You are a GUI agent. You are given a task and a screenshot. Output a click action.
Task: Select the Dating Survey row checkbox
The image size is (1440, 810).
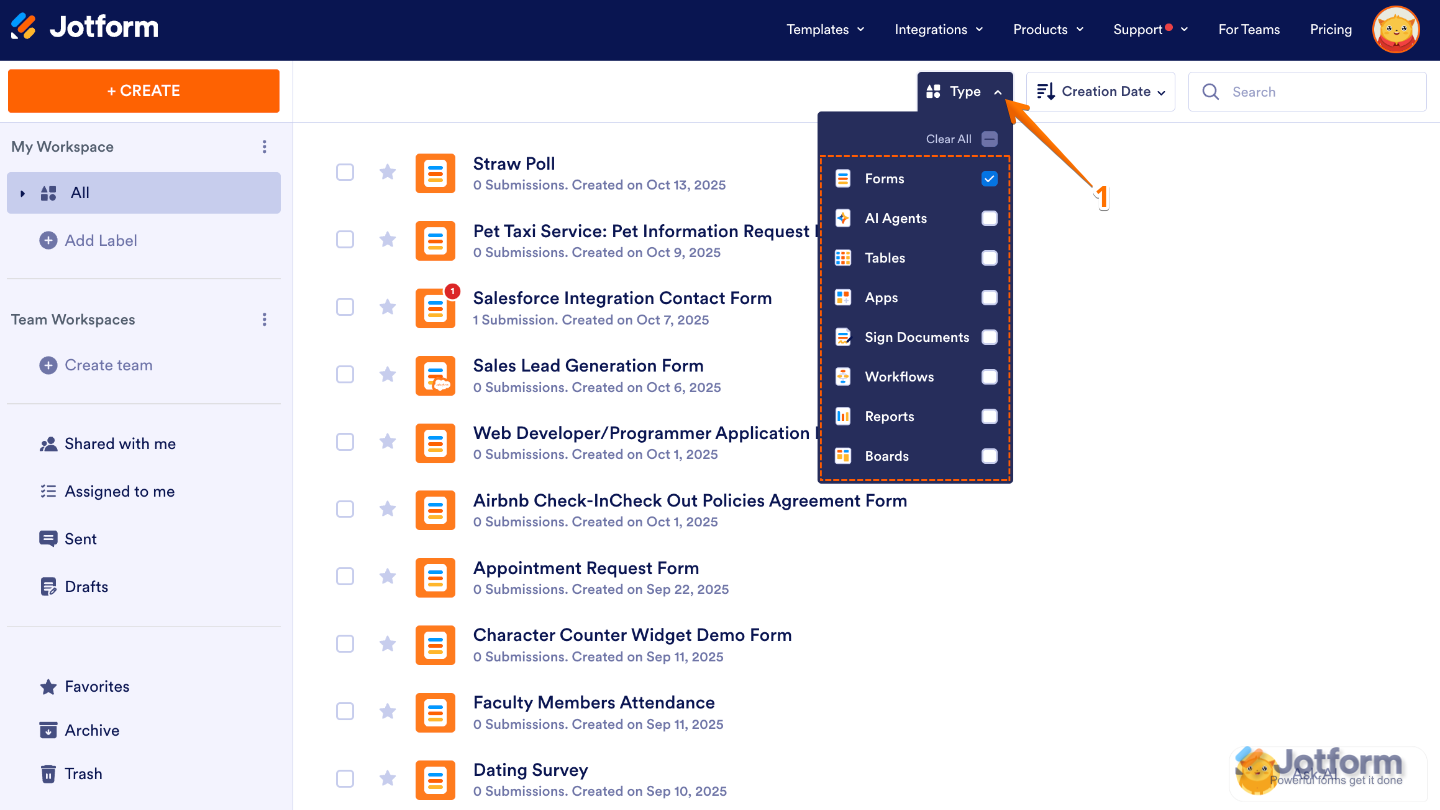pyautogui.click(x=345, y=778)
